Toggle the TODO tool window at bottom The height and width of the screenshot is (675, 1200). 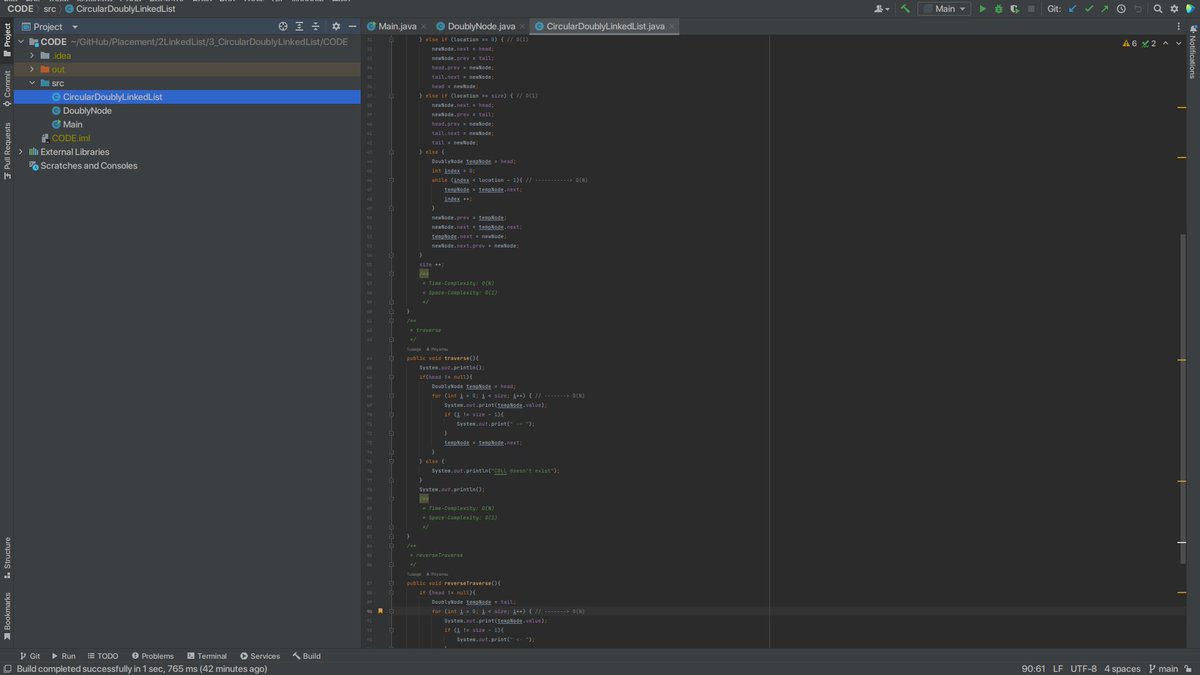[x=102, y=656]
